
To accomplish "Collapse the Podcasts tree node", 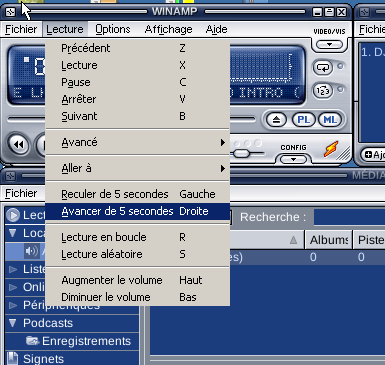I will (x=13, y=323).
